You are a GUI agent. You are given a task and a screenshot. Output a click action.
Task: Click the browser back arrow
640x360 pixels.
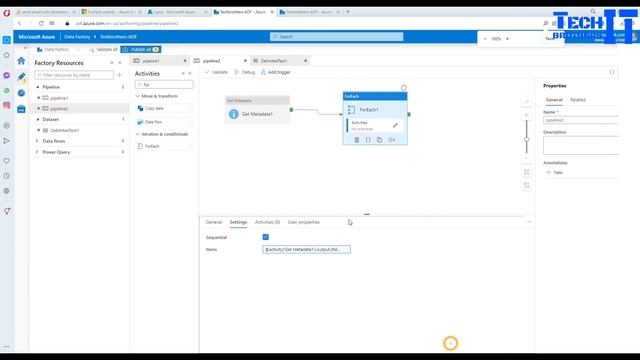tap(20, 23)
